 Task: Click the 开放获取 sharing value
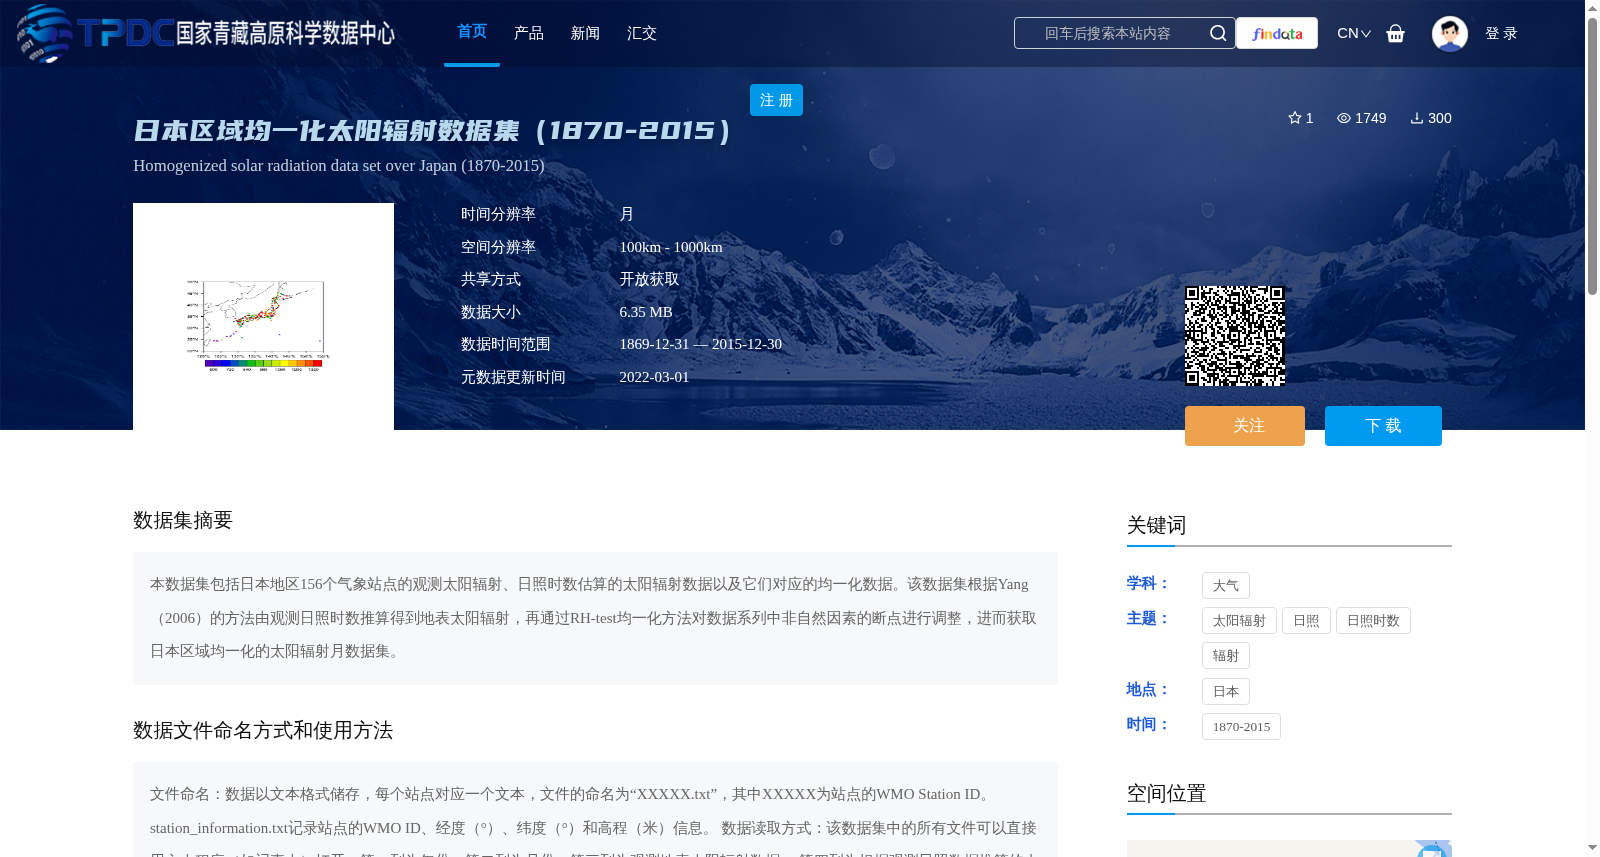pos(649,280)
